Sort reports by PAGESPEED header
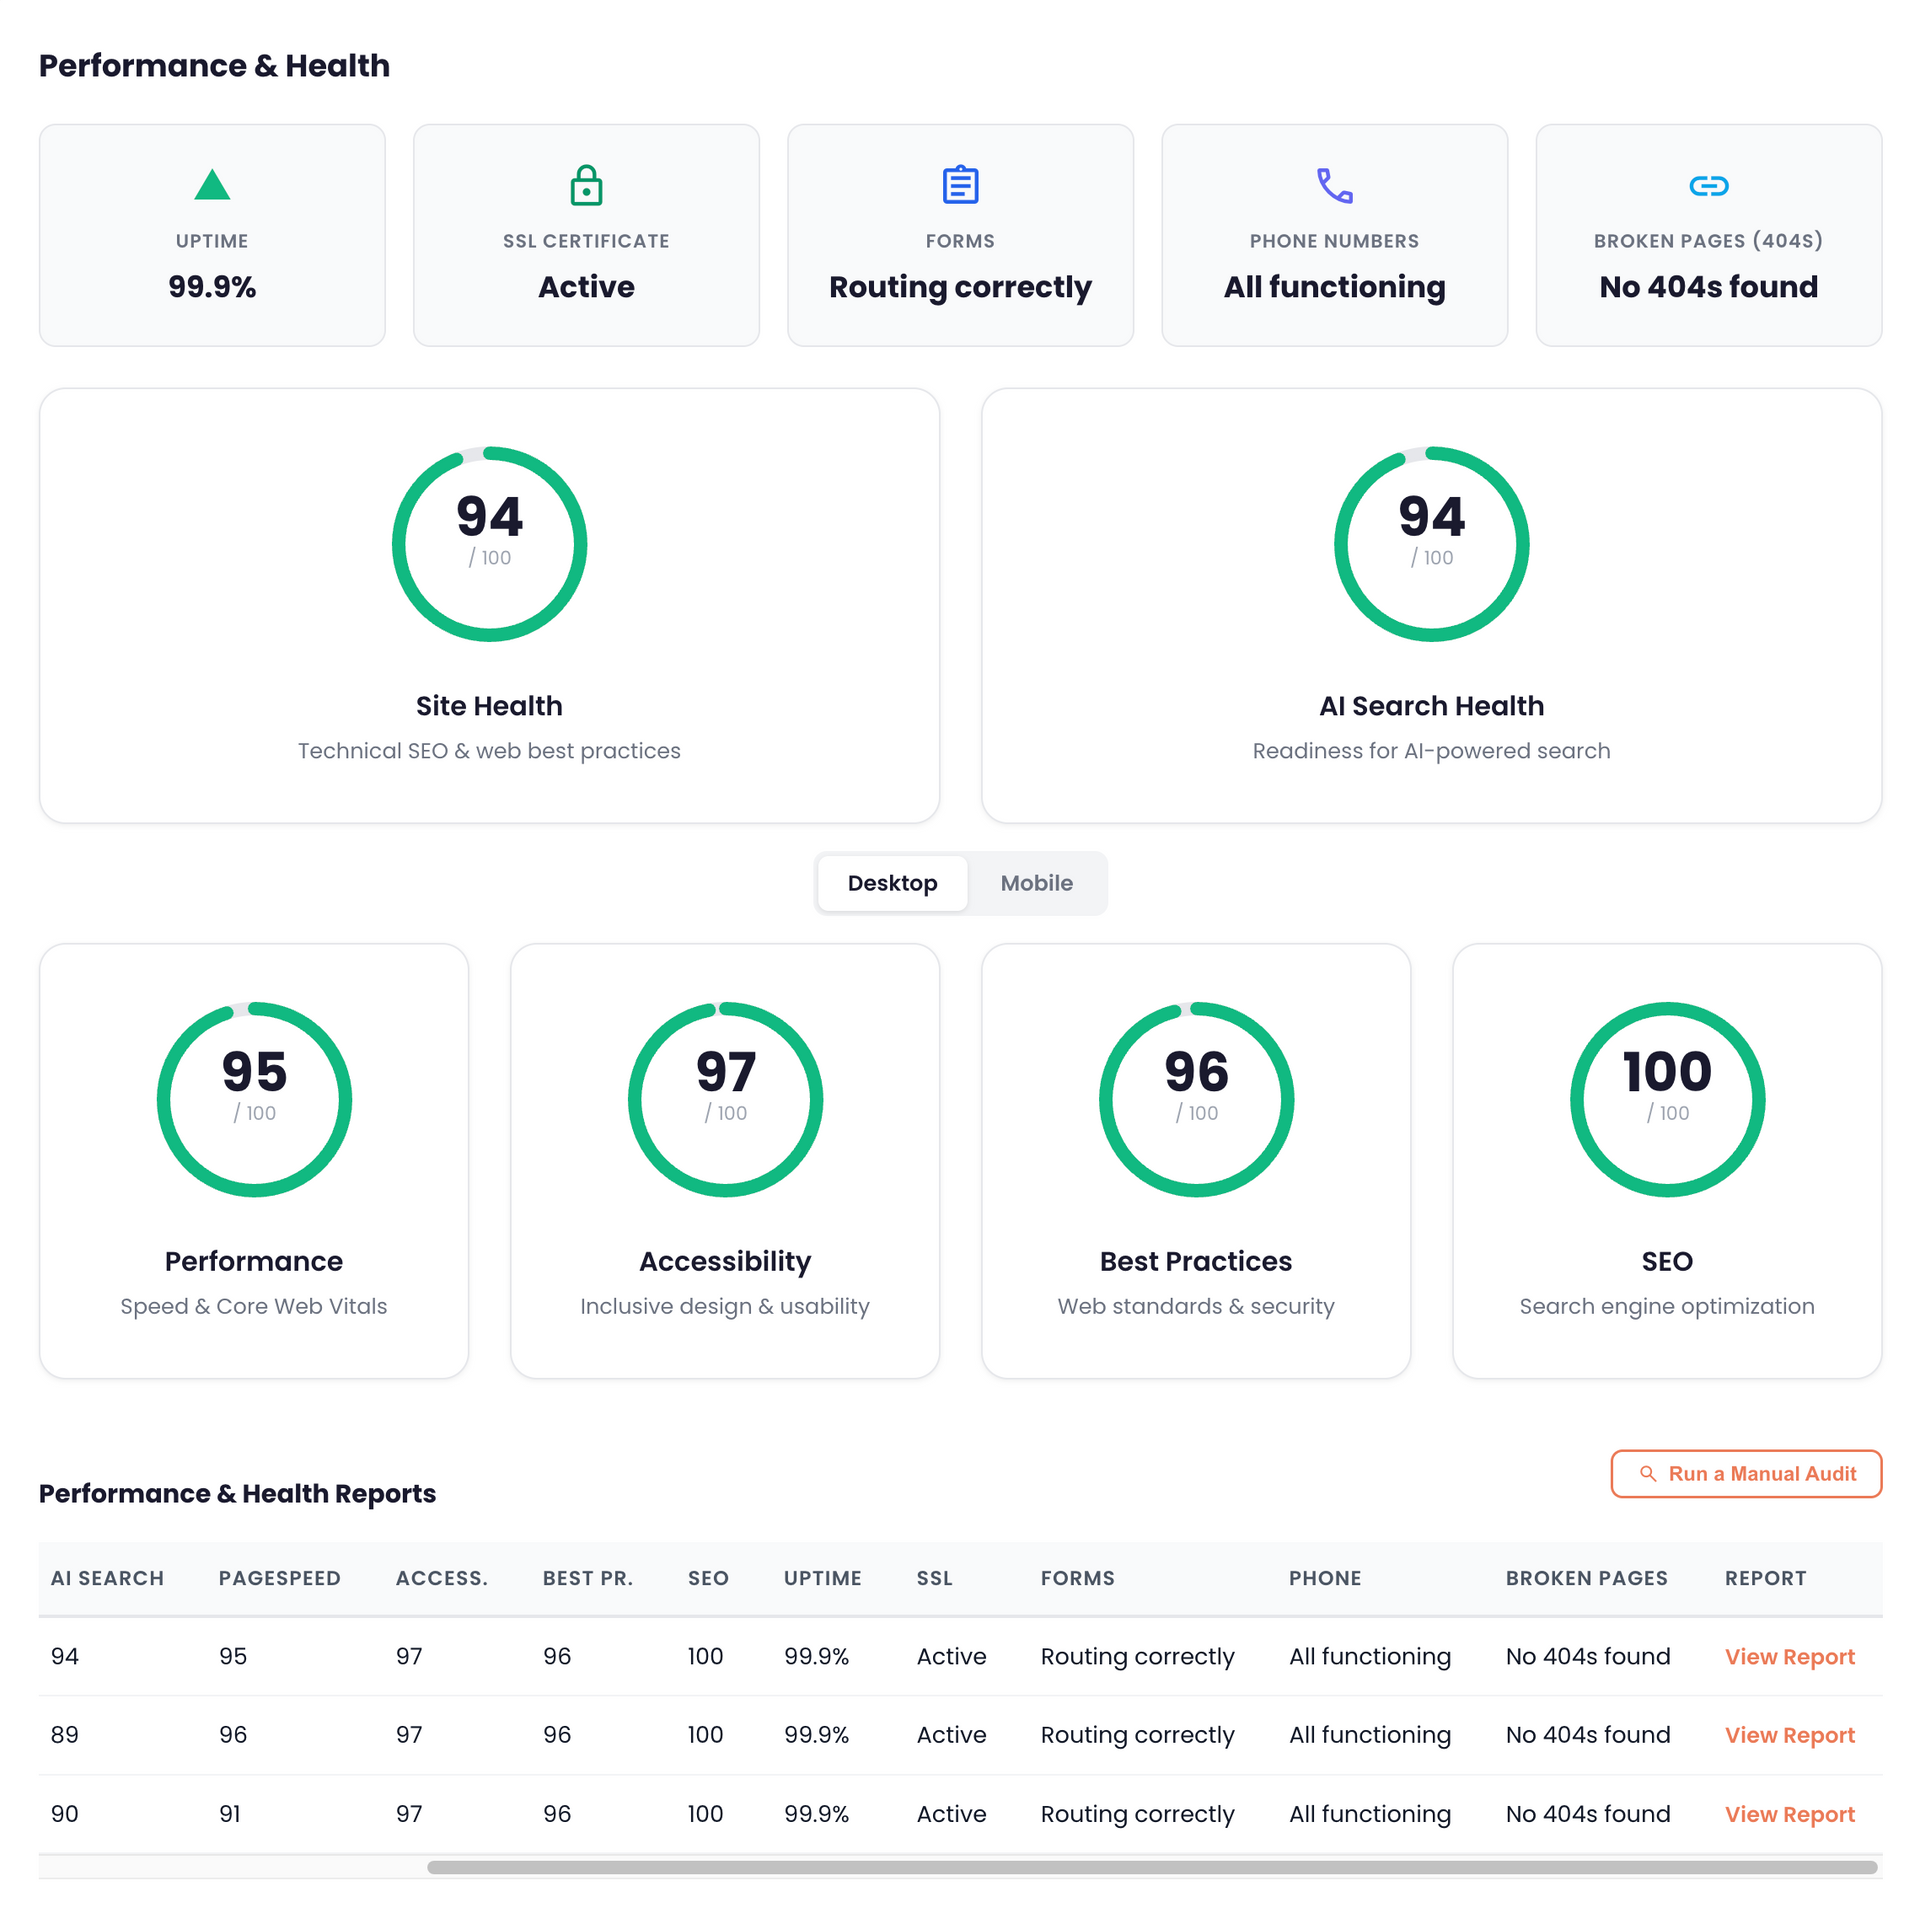Image resolution: width=1920 pixels, height=1917 pixels. pos(280,1578)
